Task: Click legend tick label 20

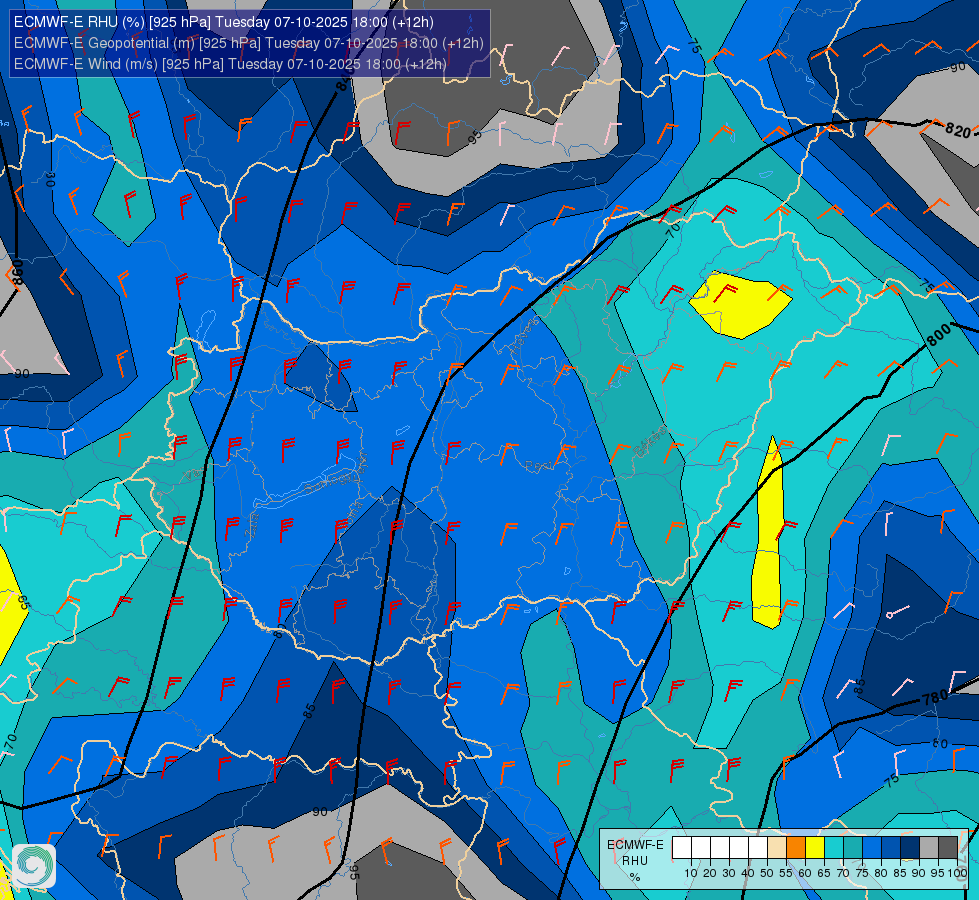Action: [x=710, y=874]
